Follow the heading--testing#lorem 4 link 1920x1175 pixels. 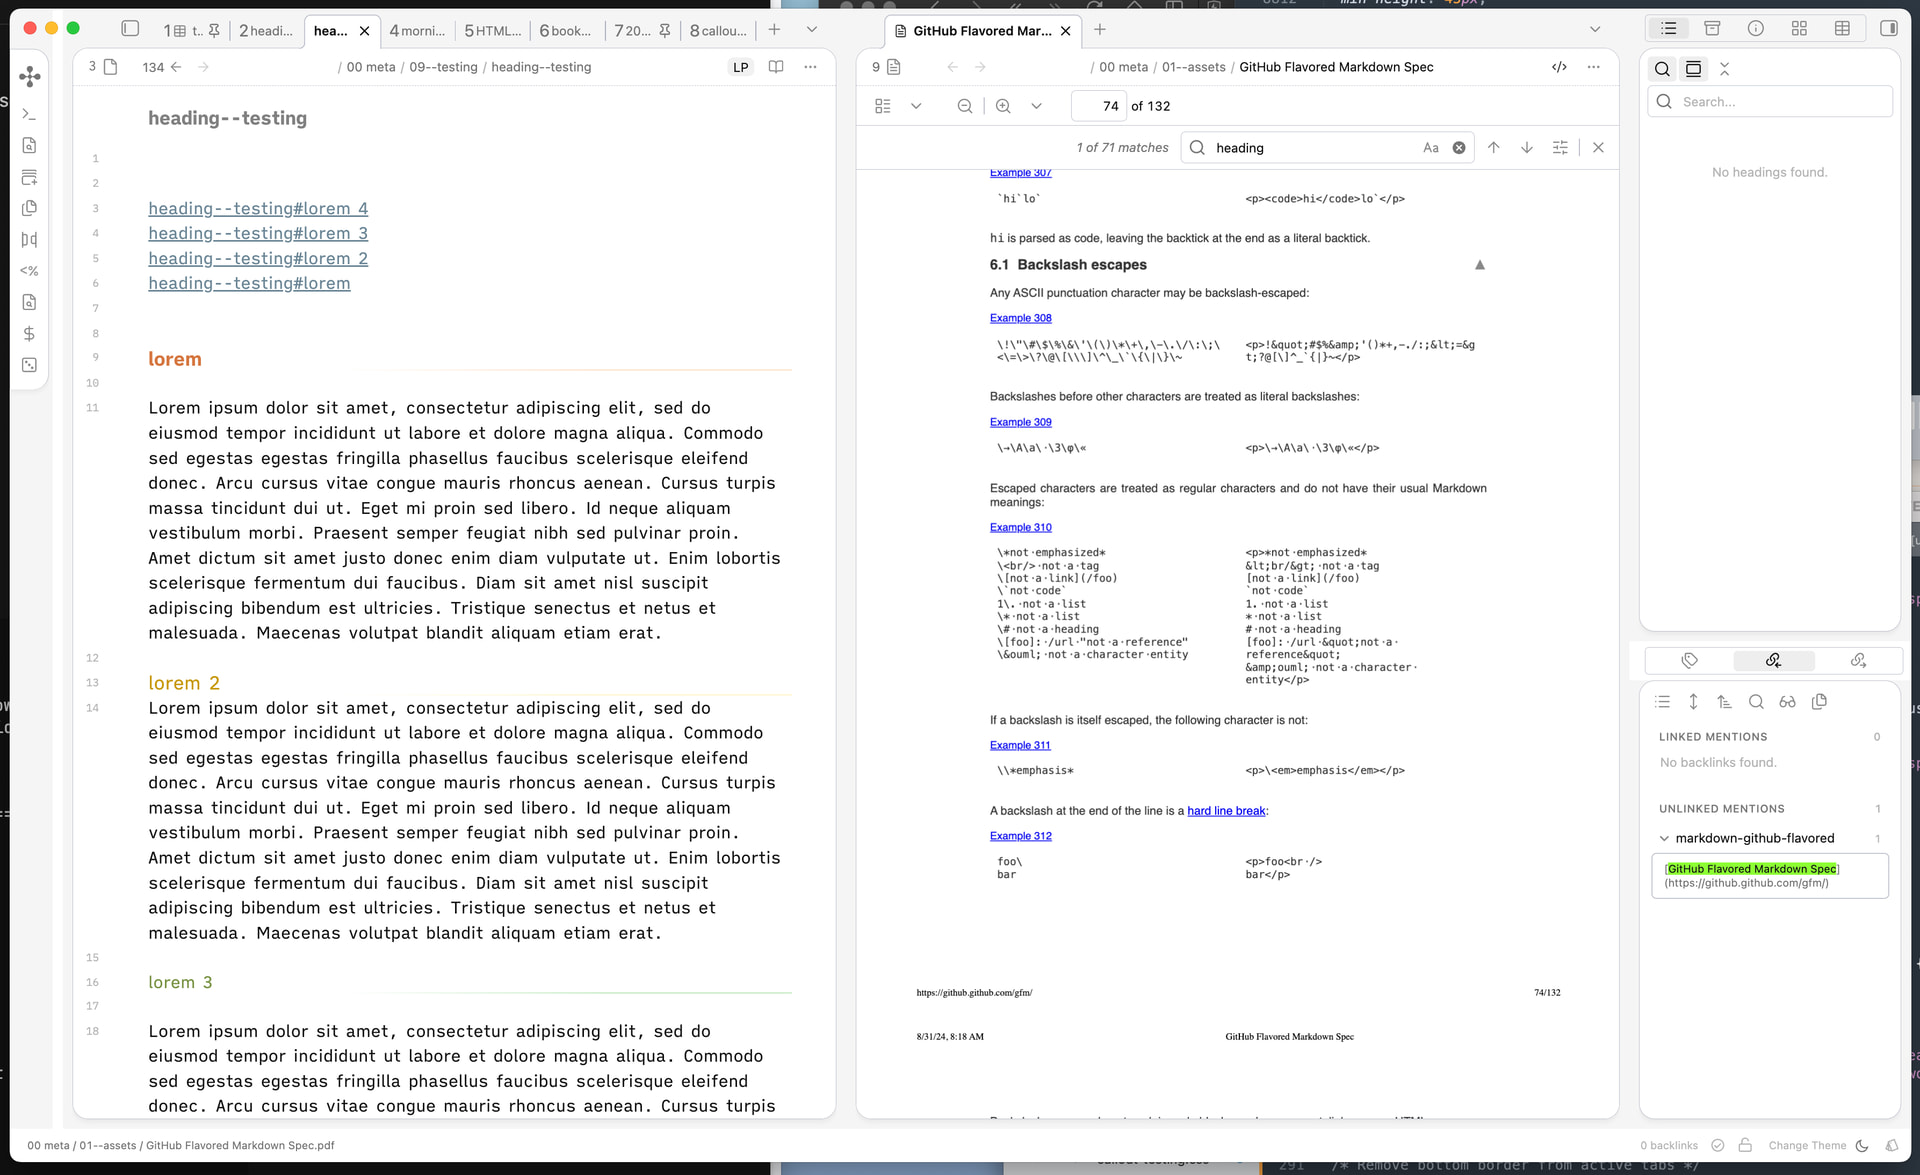point(258,208)
